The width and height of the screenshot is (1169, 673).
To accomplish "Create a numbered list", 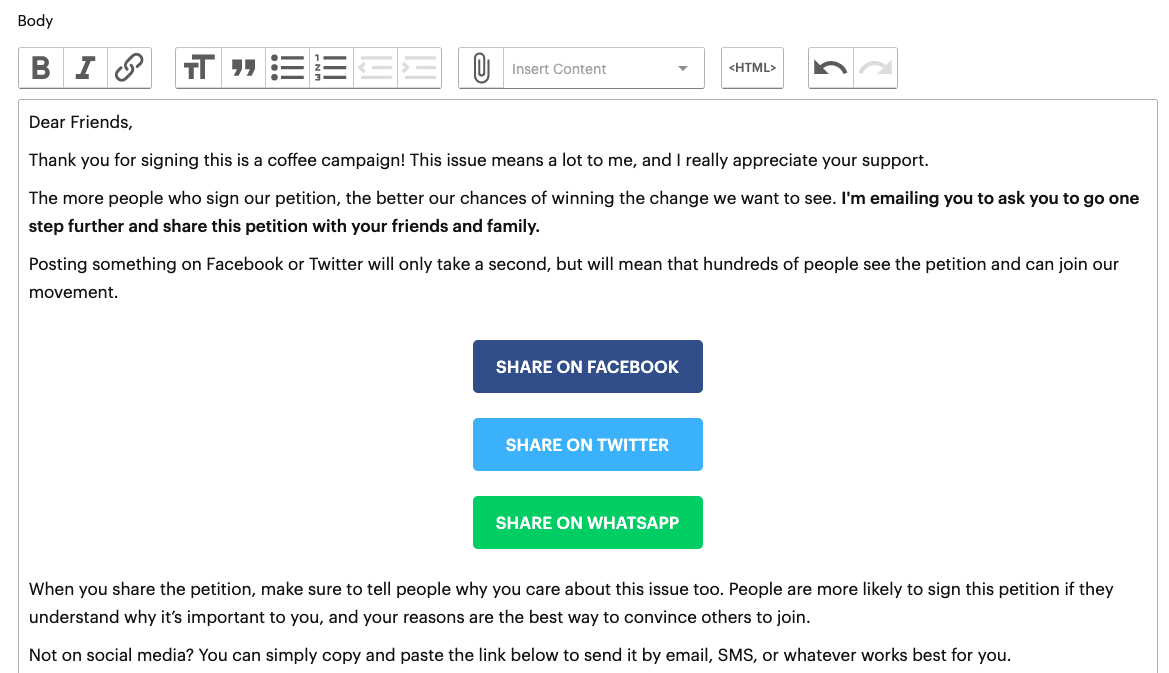I will pos(330,68).
